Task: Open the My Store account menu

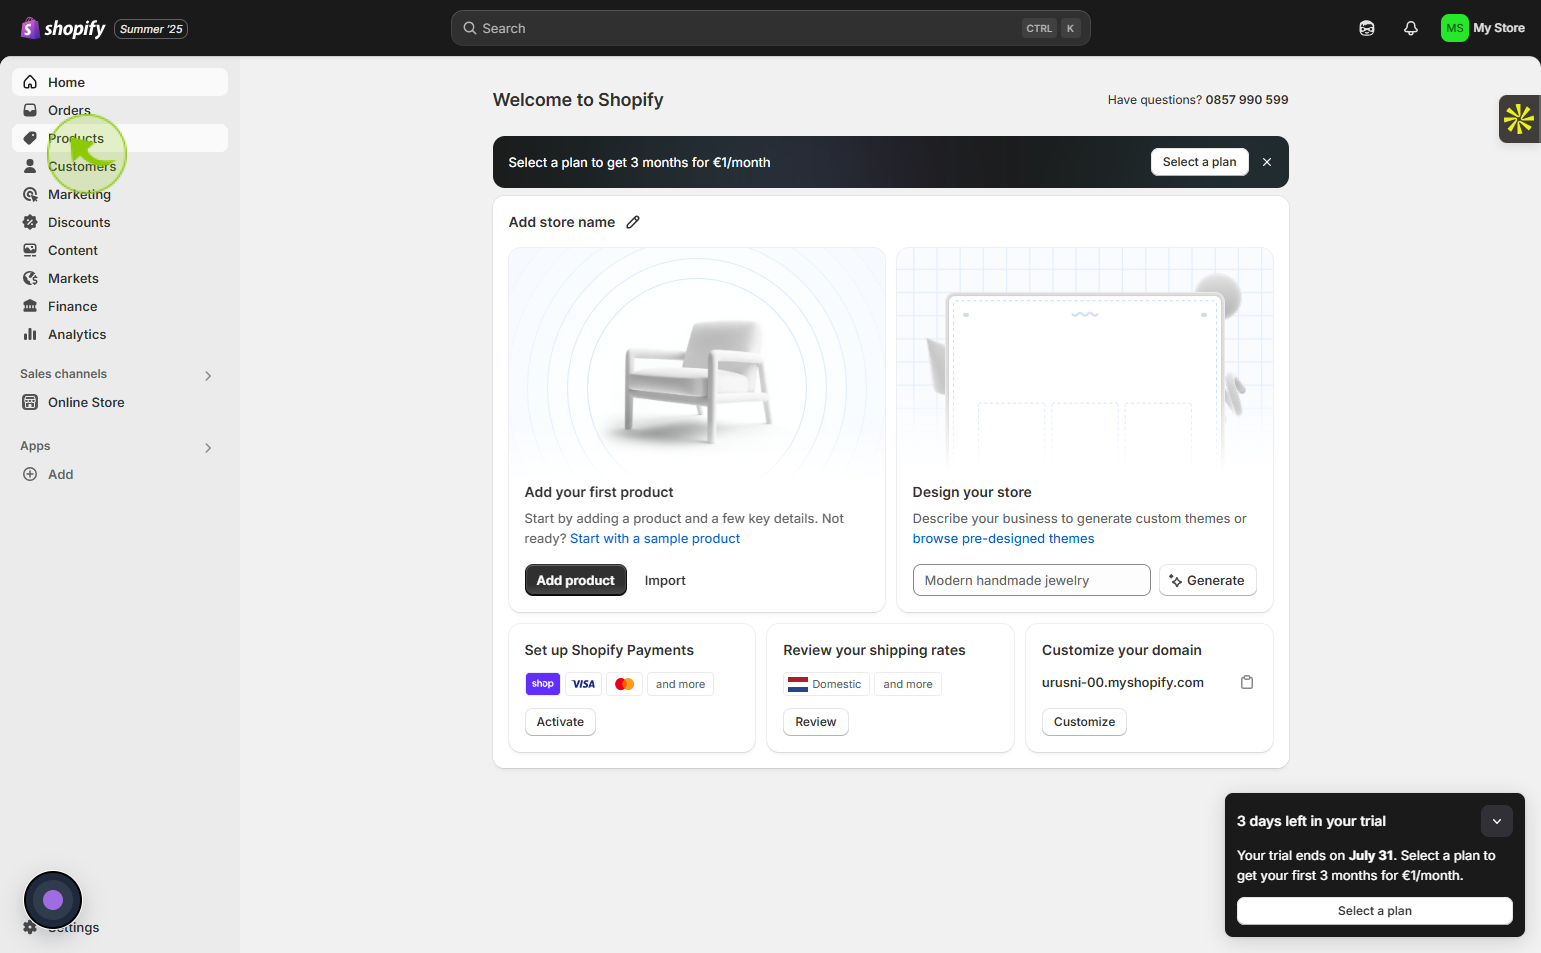Action: point(1484,28)
